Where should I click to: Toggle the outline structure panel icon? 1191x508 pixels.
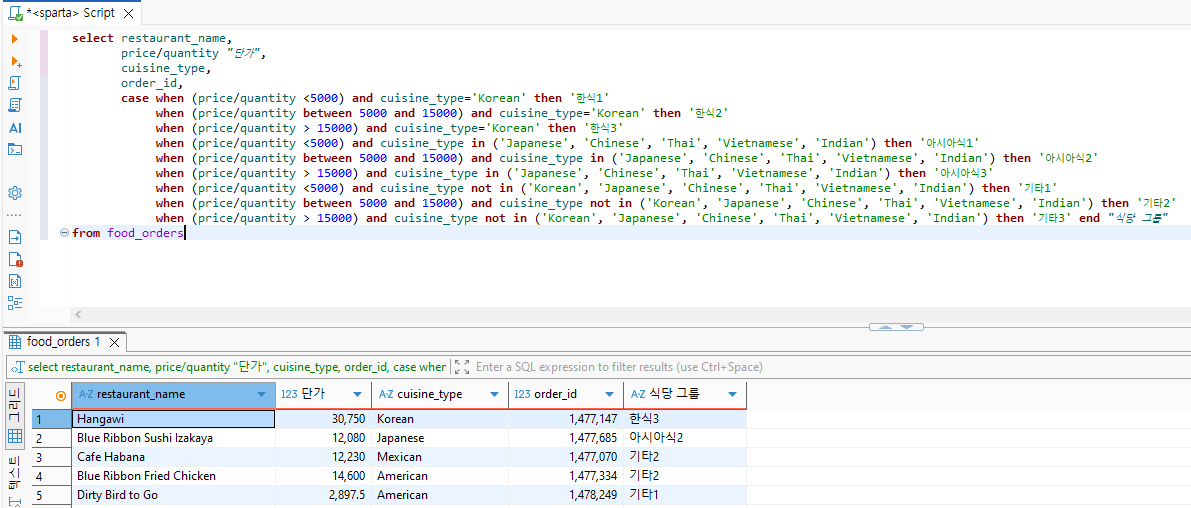[14, 302]
